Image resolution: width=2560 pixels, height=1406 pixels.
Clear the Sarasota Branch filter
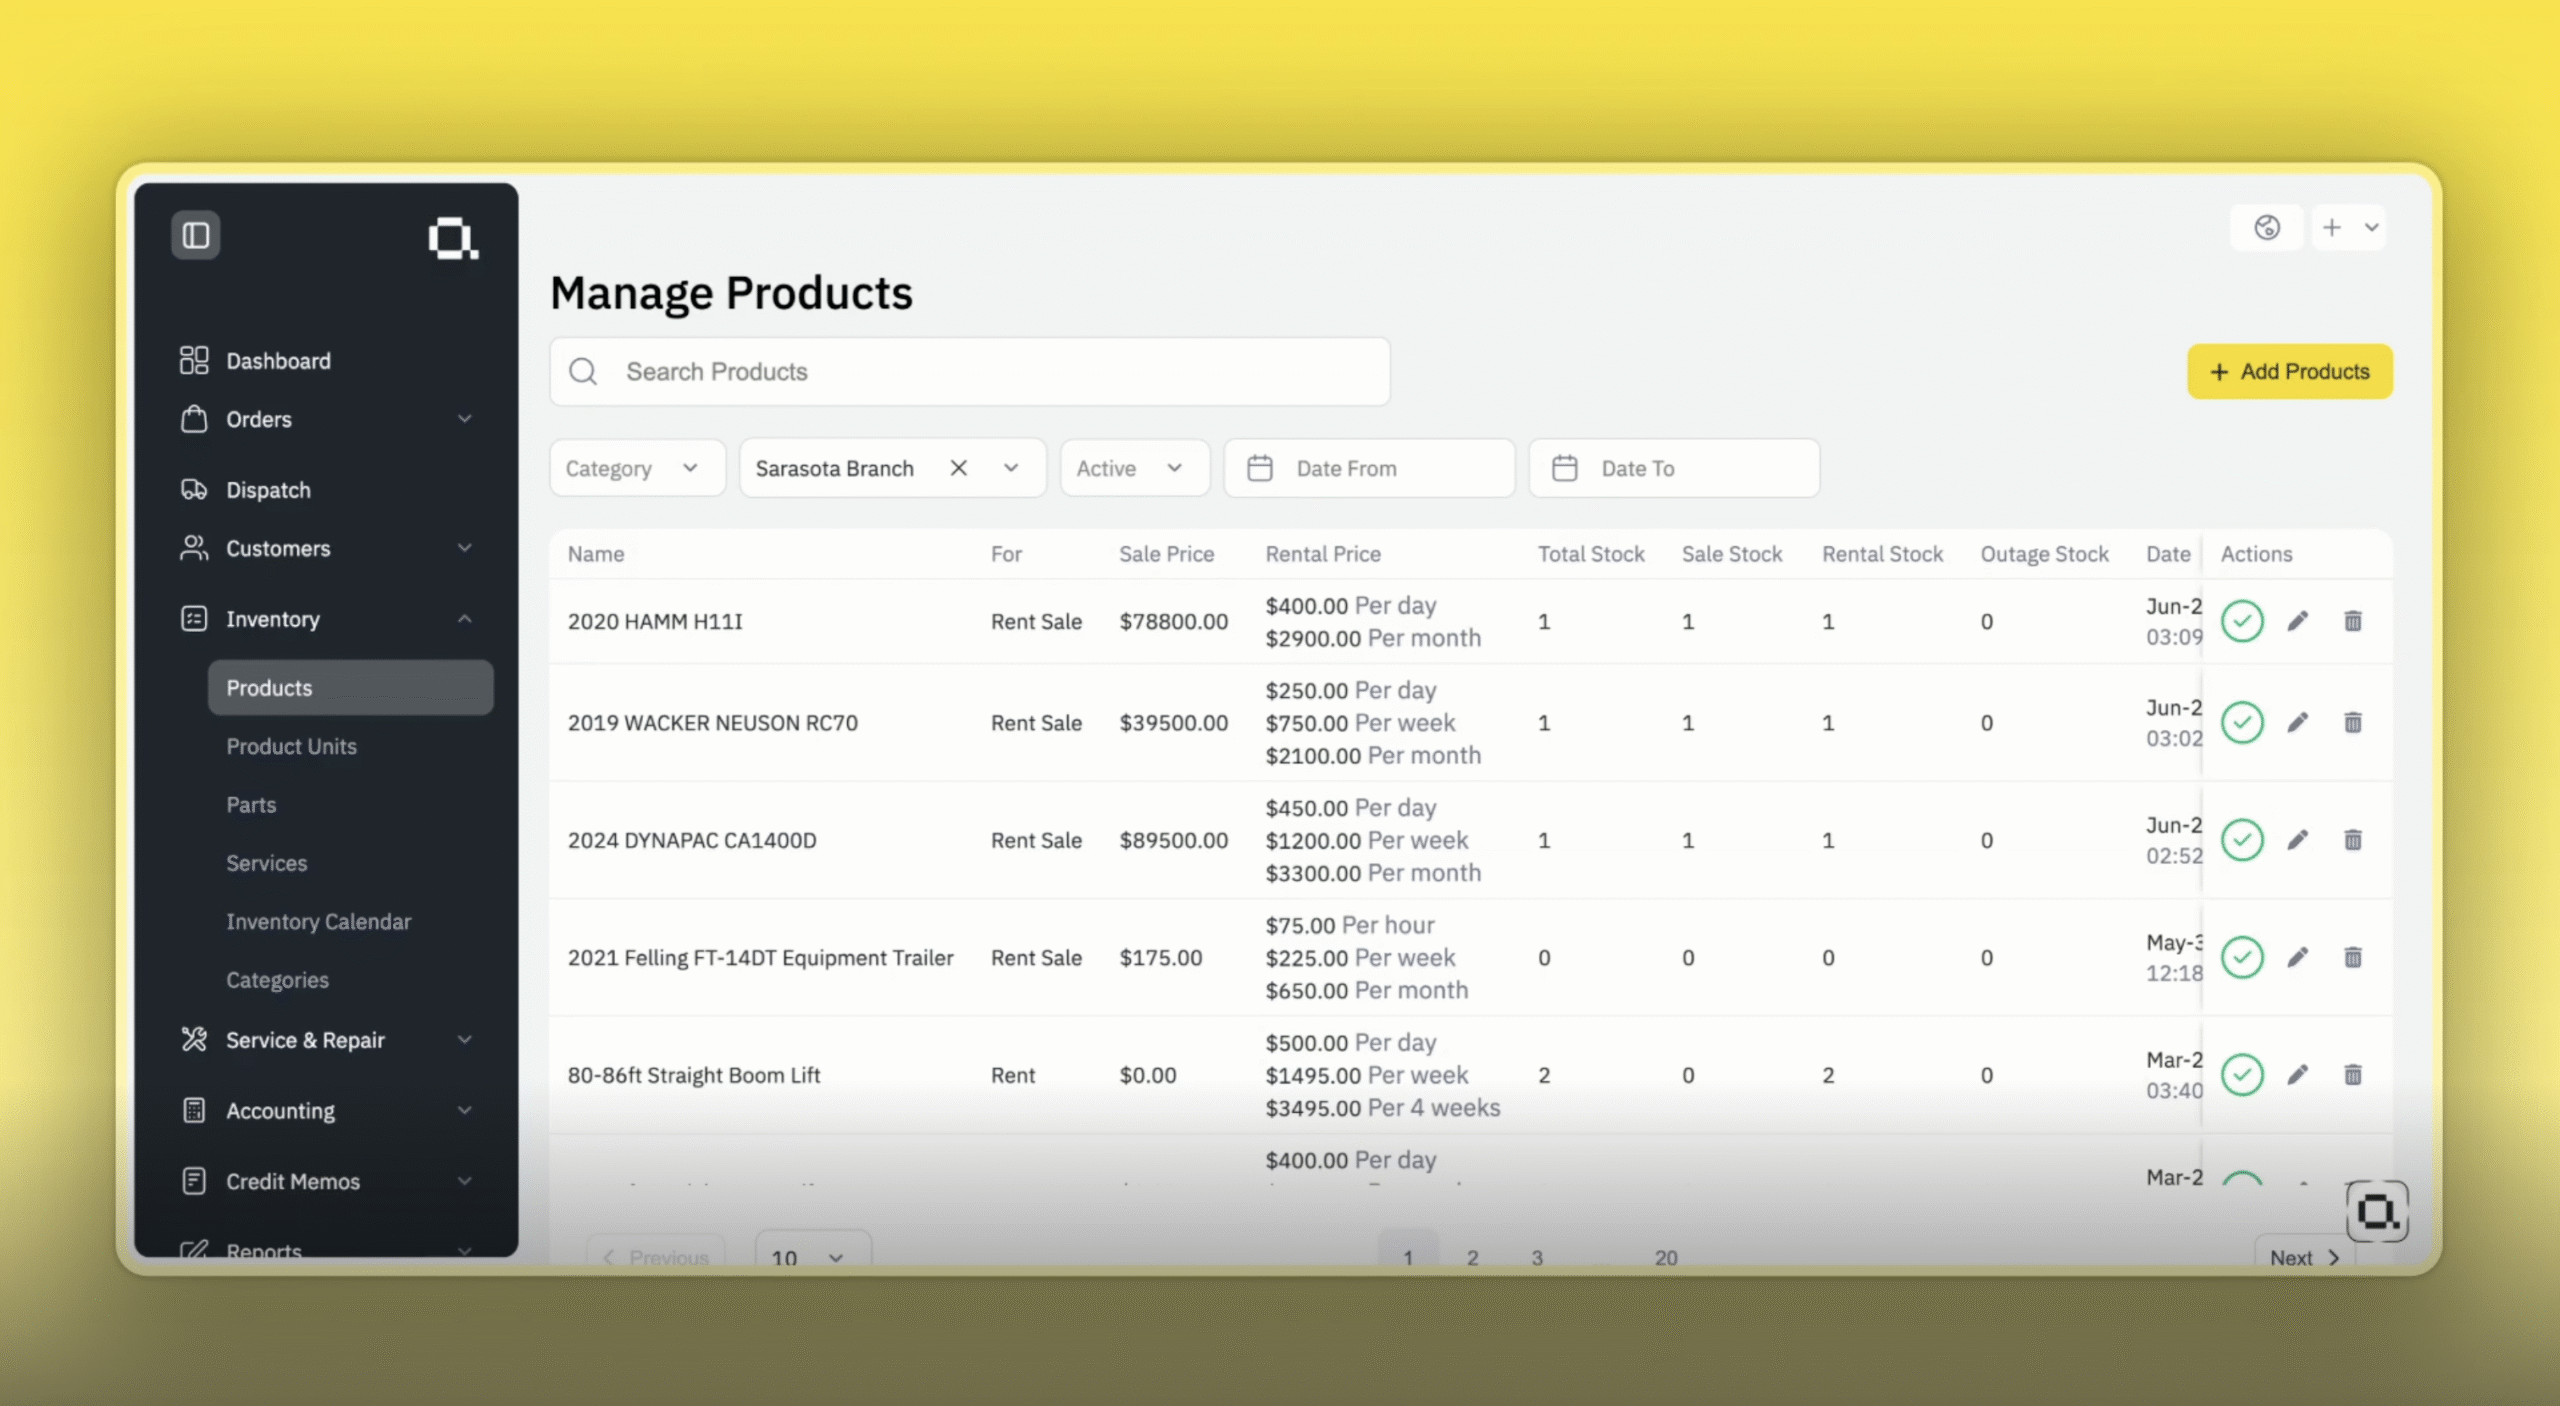click(x=958, y=468)
